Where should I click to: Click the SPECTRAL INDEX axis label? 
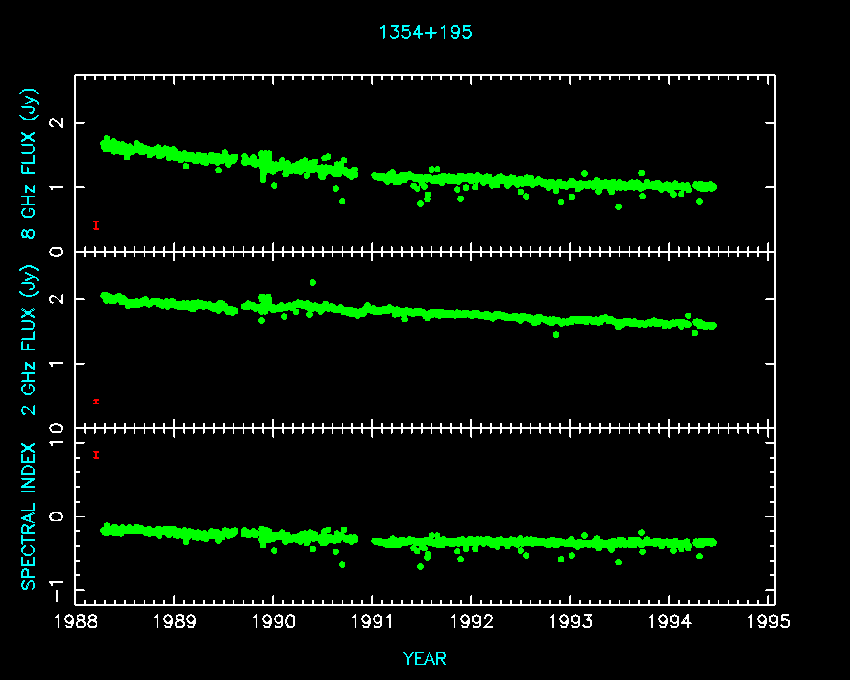(29, 515)
